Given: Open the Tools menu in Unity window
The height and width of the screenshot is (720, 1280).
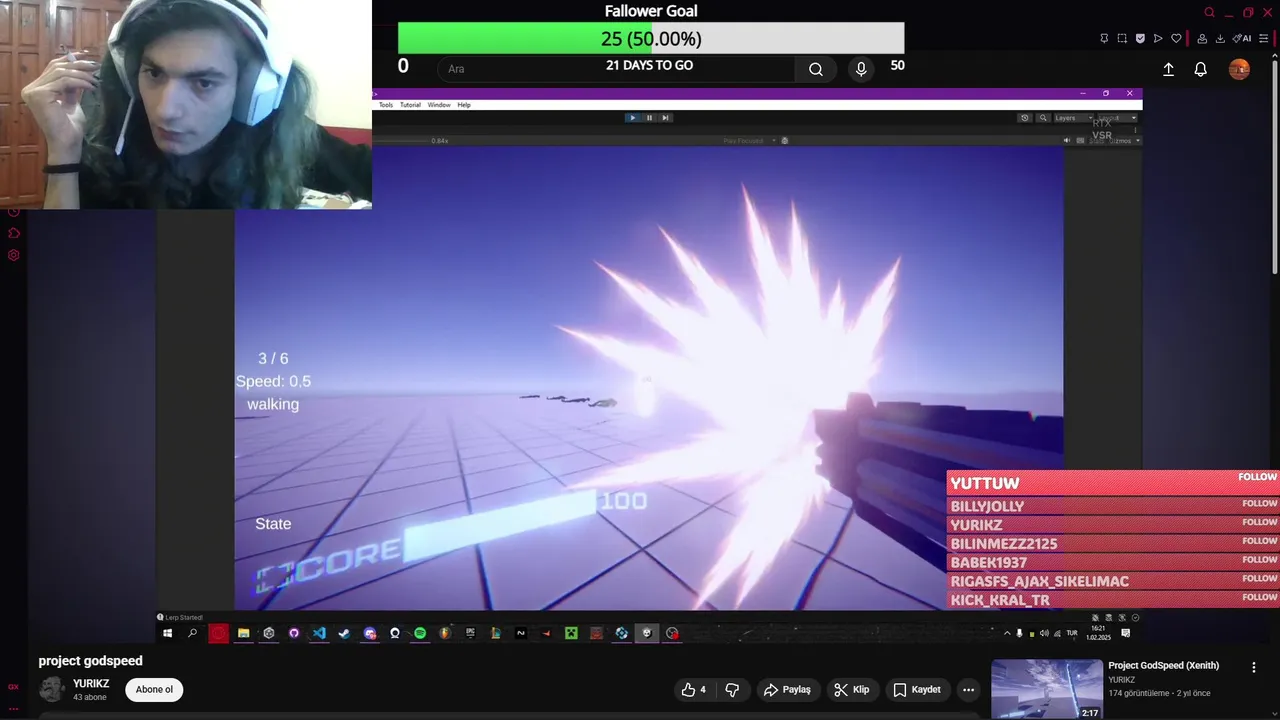Looking at the screenshot, I should (x=386, y=105).
